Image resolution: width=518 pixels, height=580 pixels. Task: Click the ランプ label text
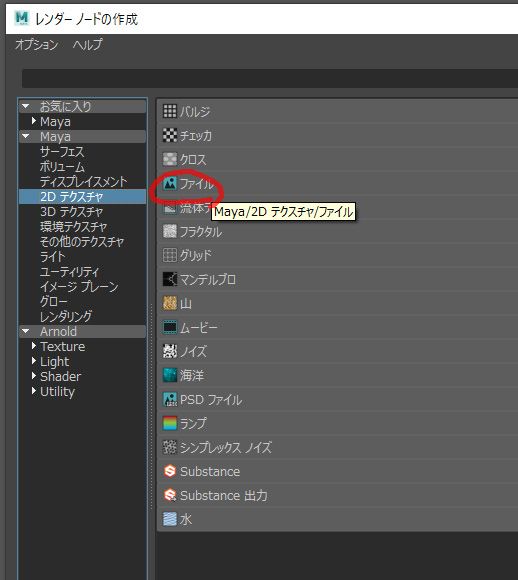193,423
